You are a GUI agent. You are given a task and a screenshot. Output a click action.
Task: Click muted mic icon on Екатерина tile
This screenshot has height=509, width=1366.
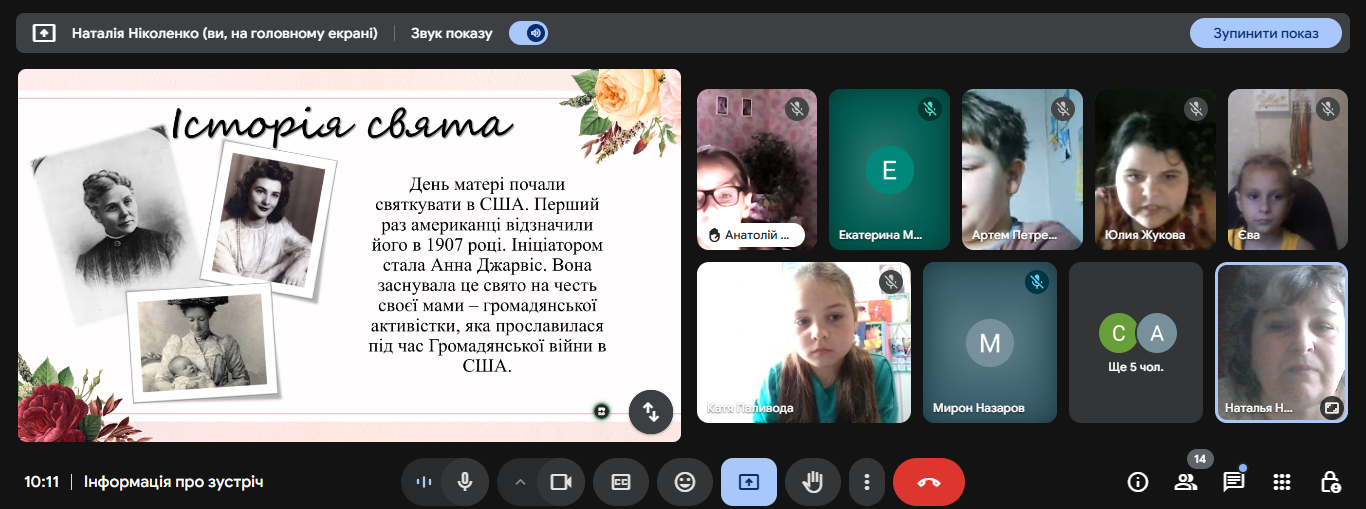(930, 109)
